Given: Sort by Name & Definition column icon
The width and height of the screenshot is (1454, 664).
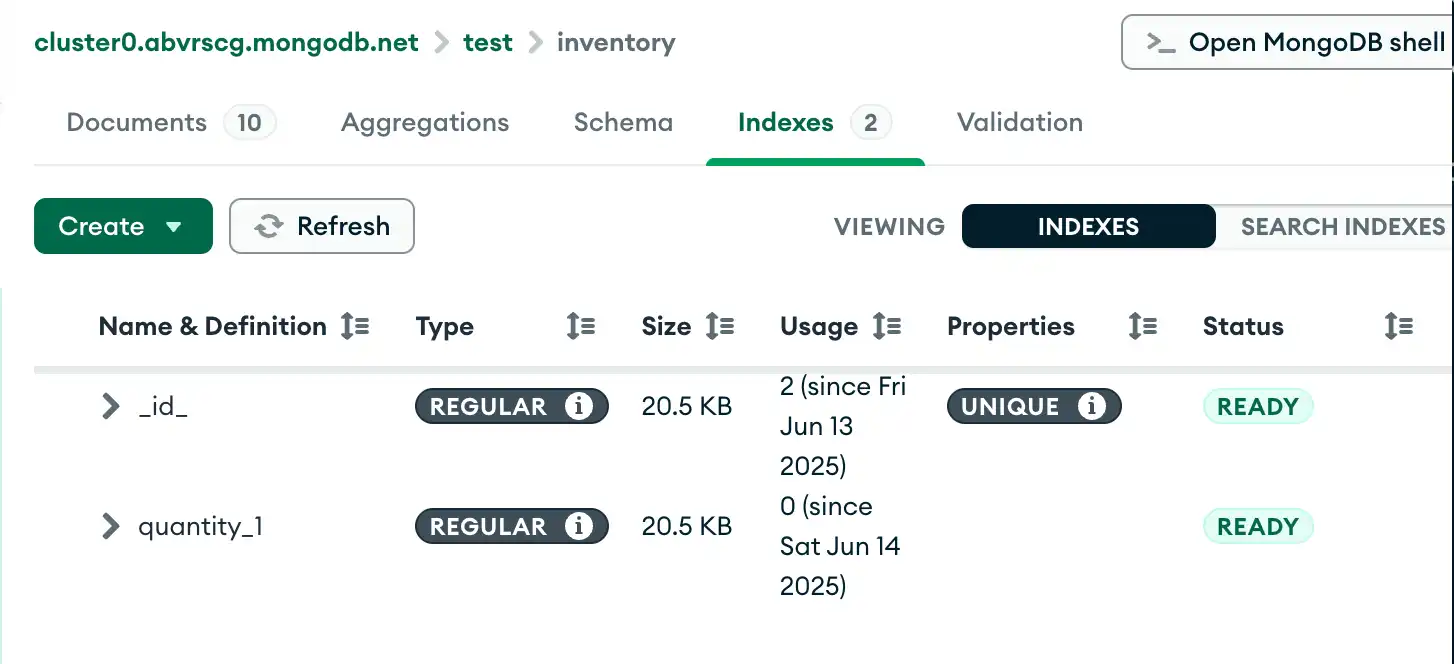Looking at the screenshot, I should coord(355,326).
